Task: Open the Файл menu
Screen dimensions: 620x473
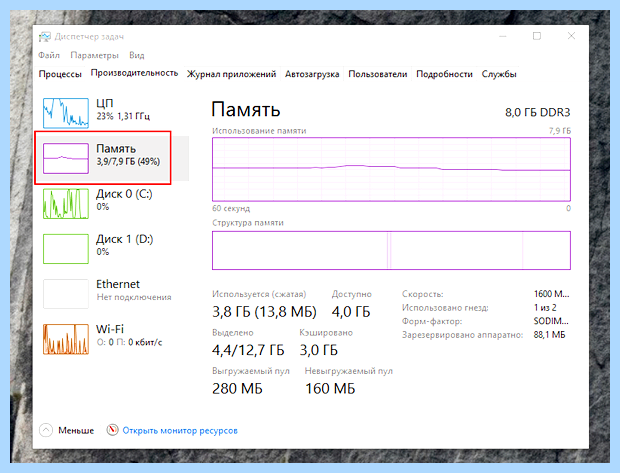Action: 49,55
